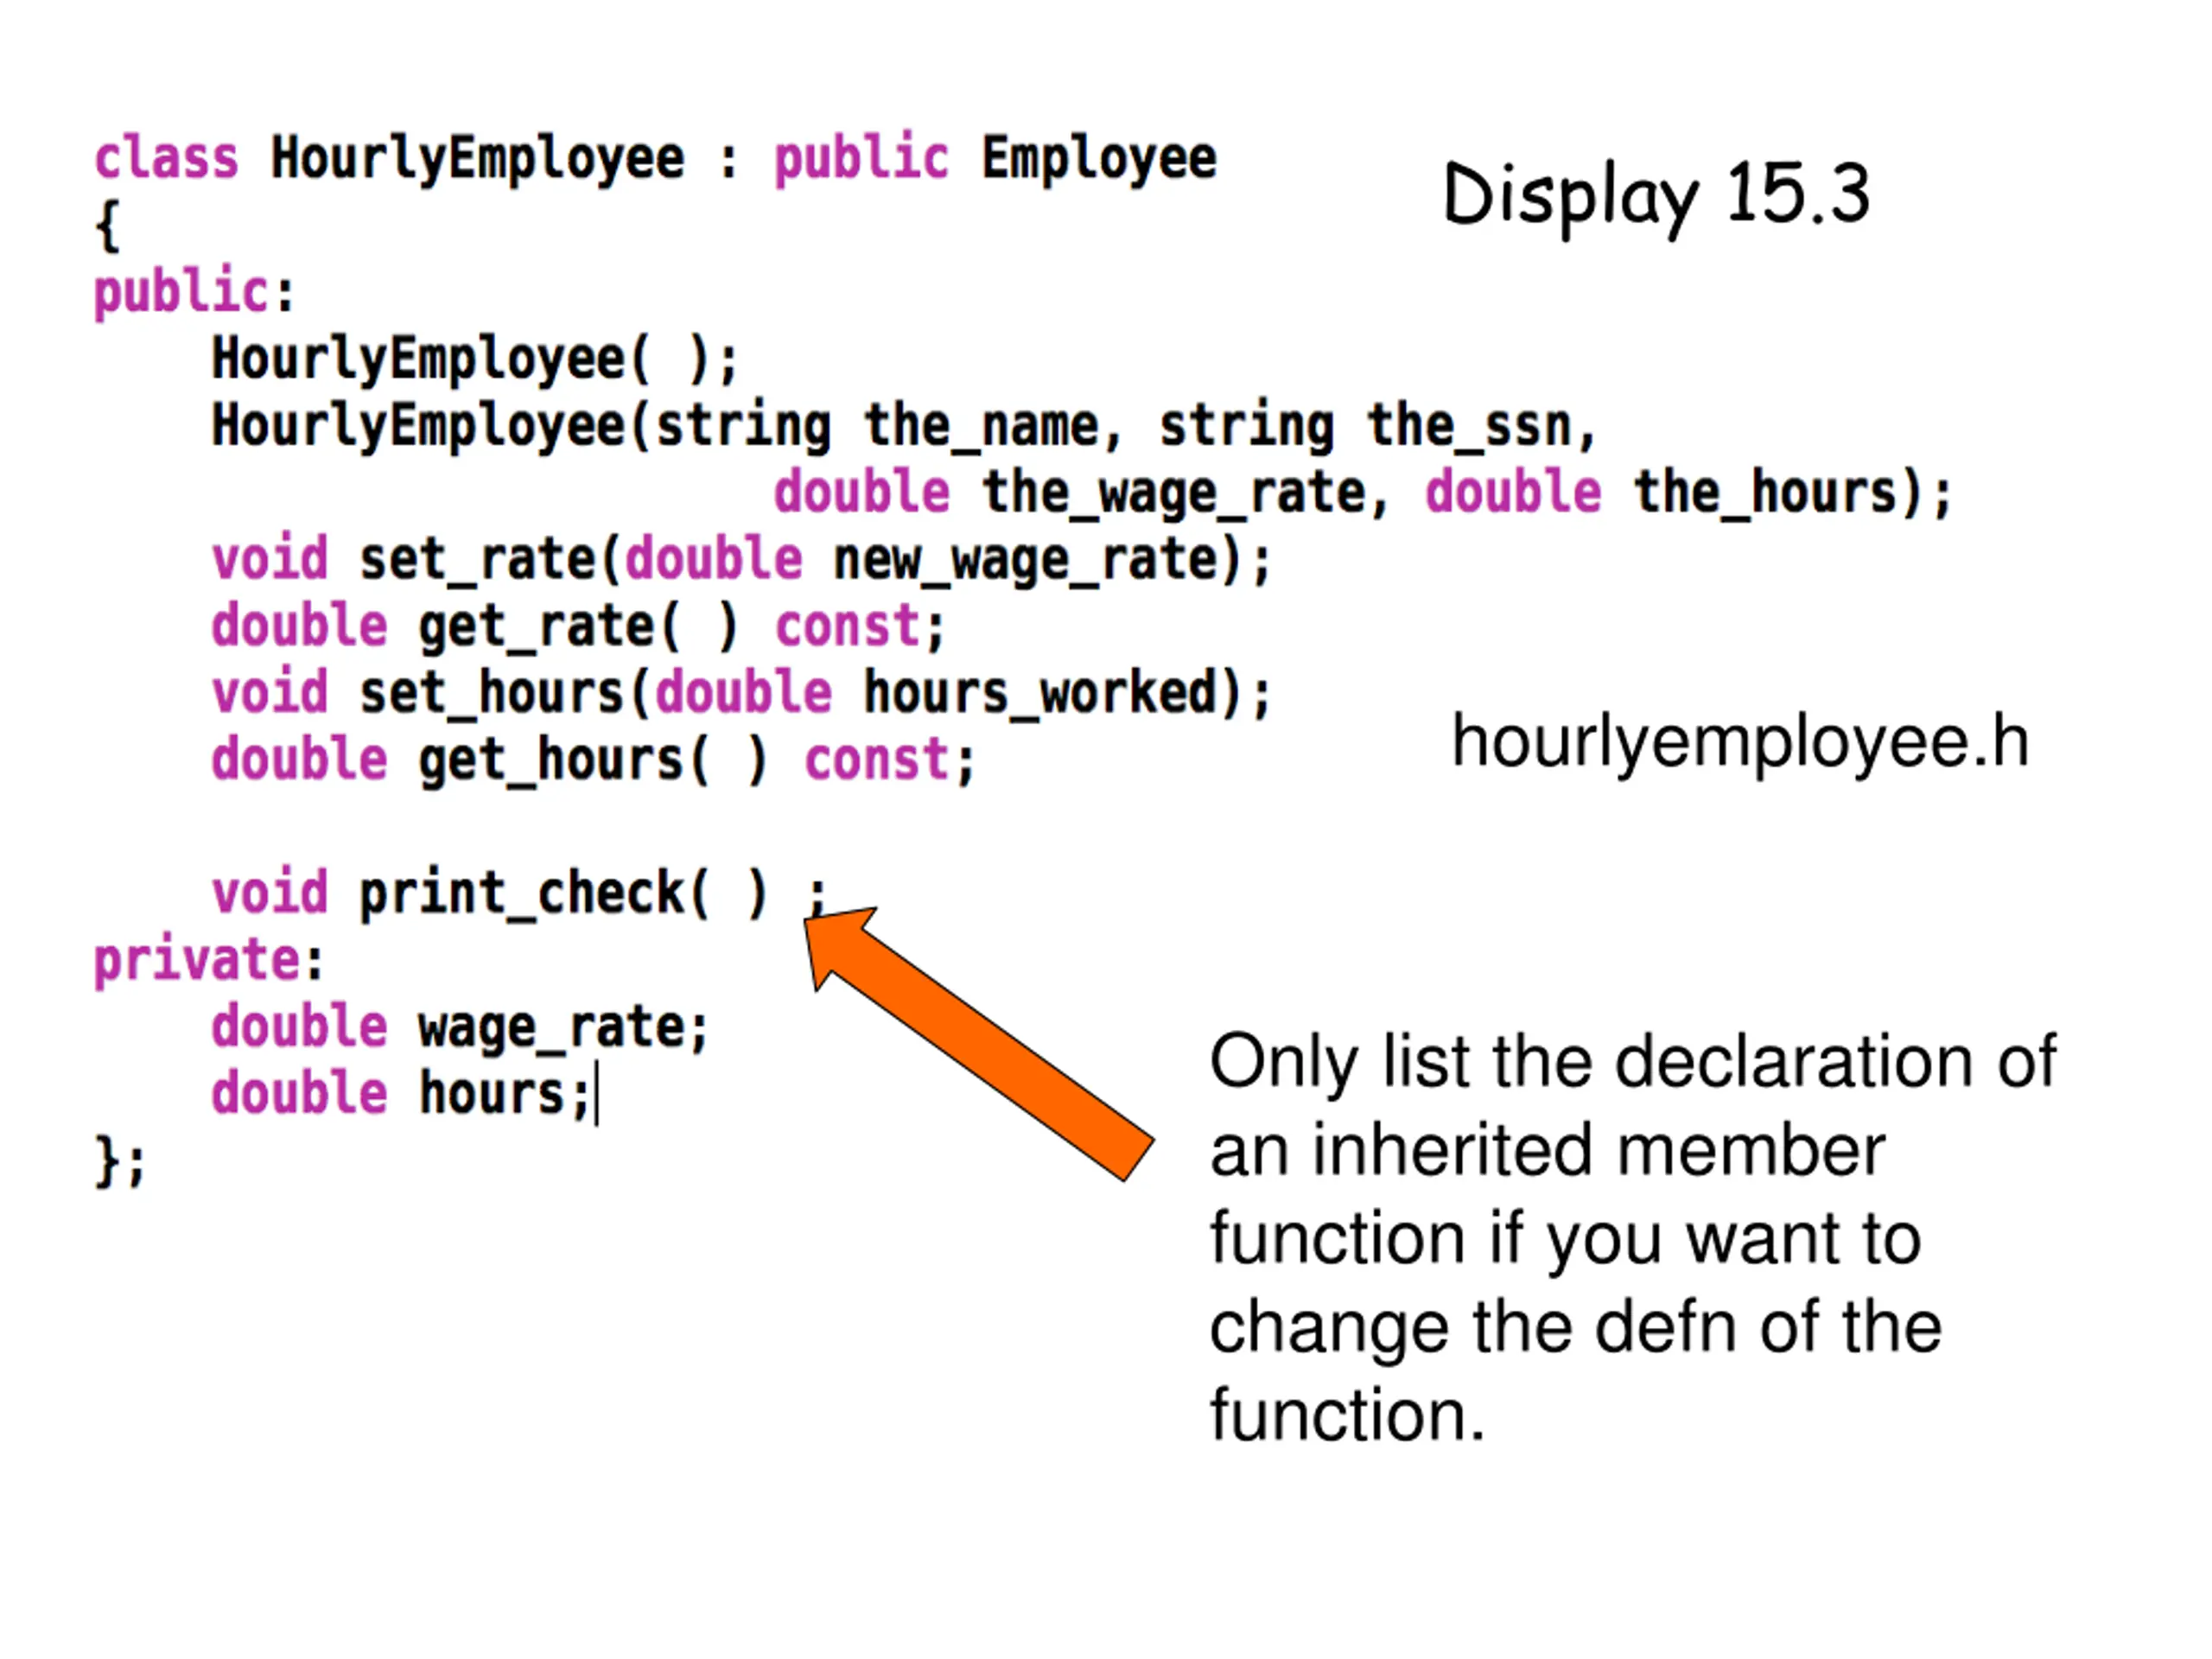The width and height of the screenshot is (2212, 1659).
Task: Click the 'print_check' function declaration
Action: click(x=518, y=894)
